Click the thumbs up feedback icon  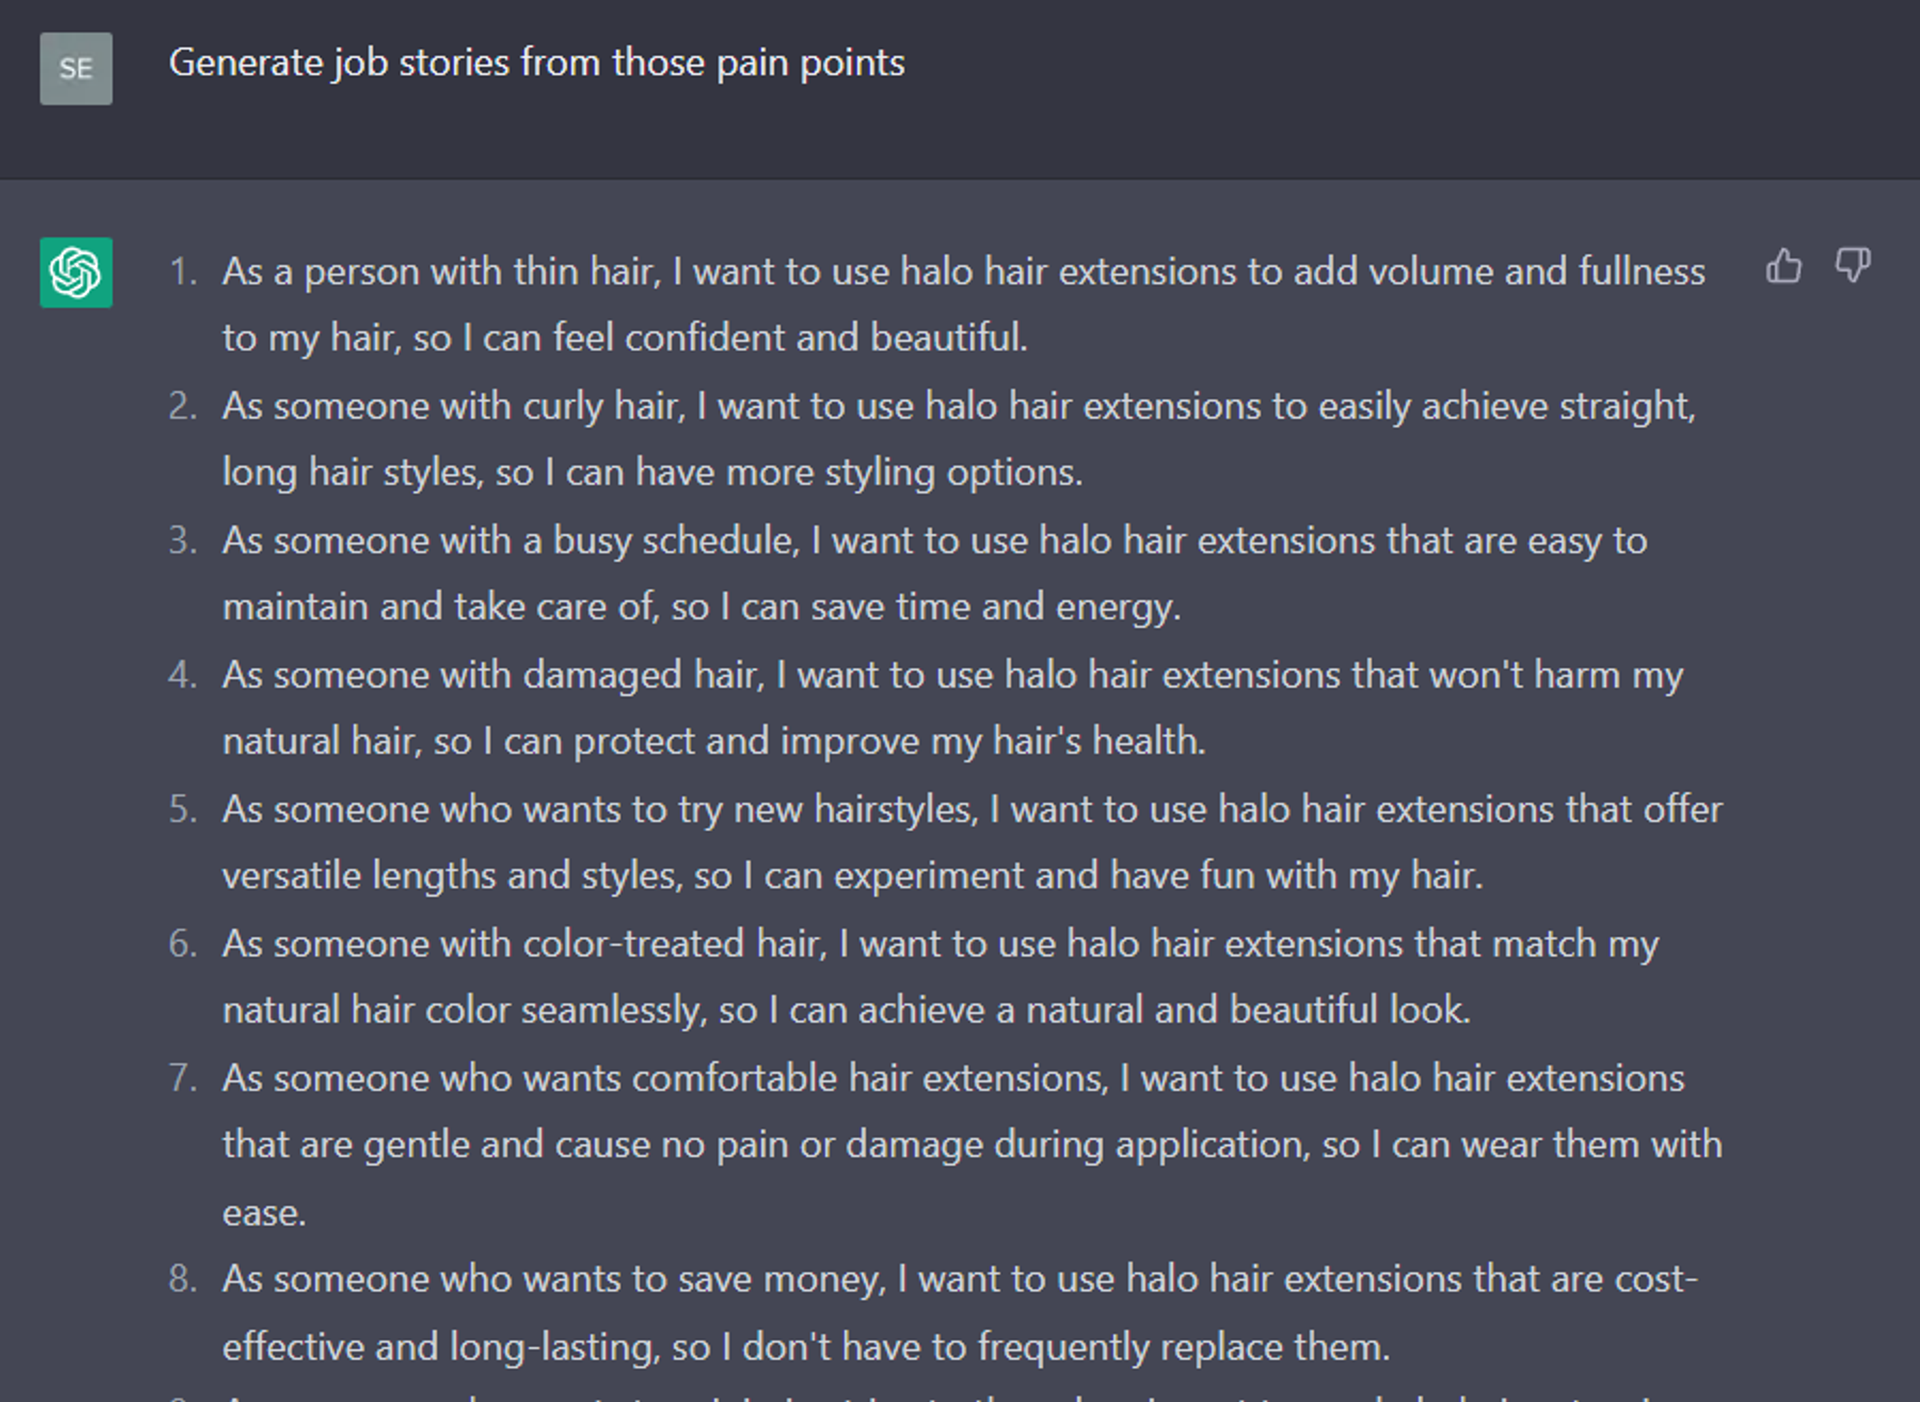coord(1783,266)
